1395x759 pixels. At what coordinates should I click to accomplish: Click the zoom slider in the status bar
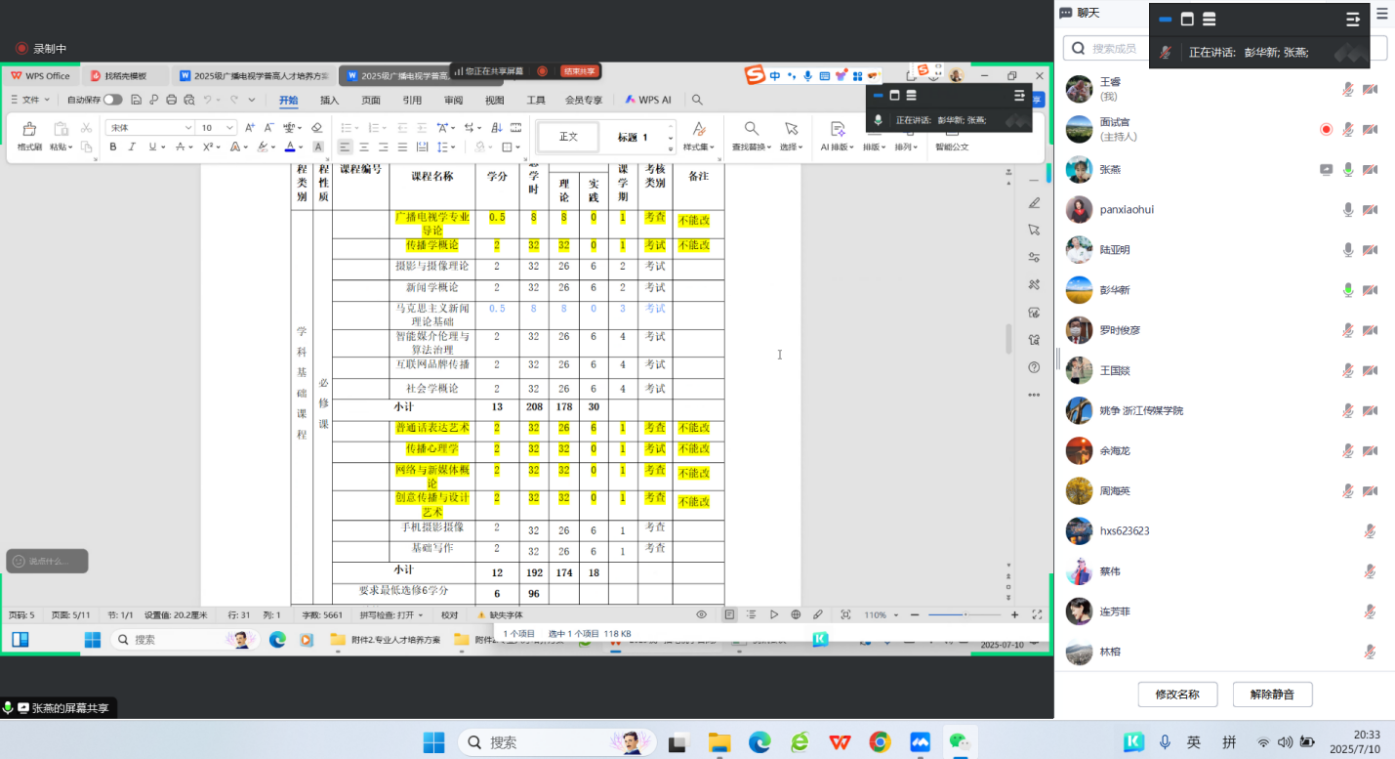pos(964,615)
